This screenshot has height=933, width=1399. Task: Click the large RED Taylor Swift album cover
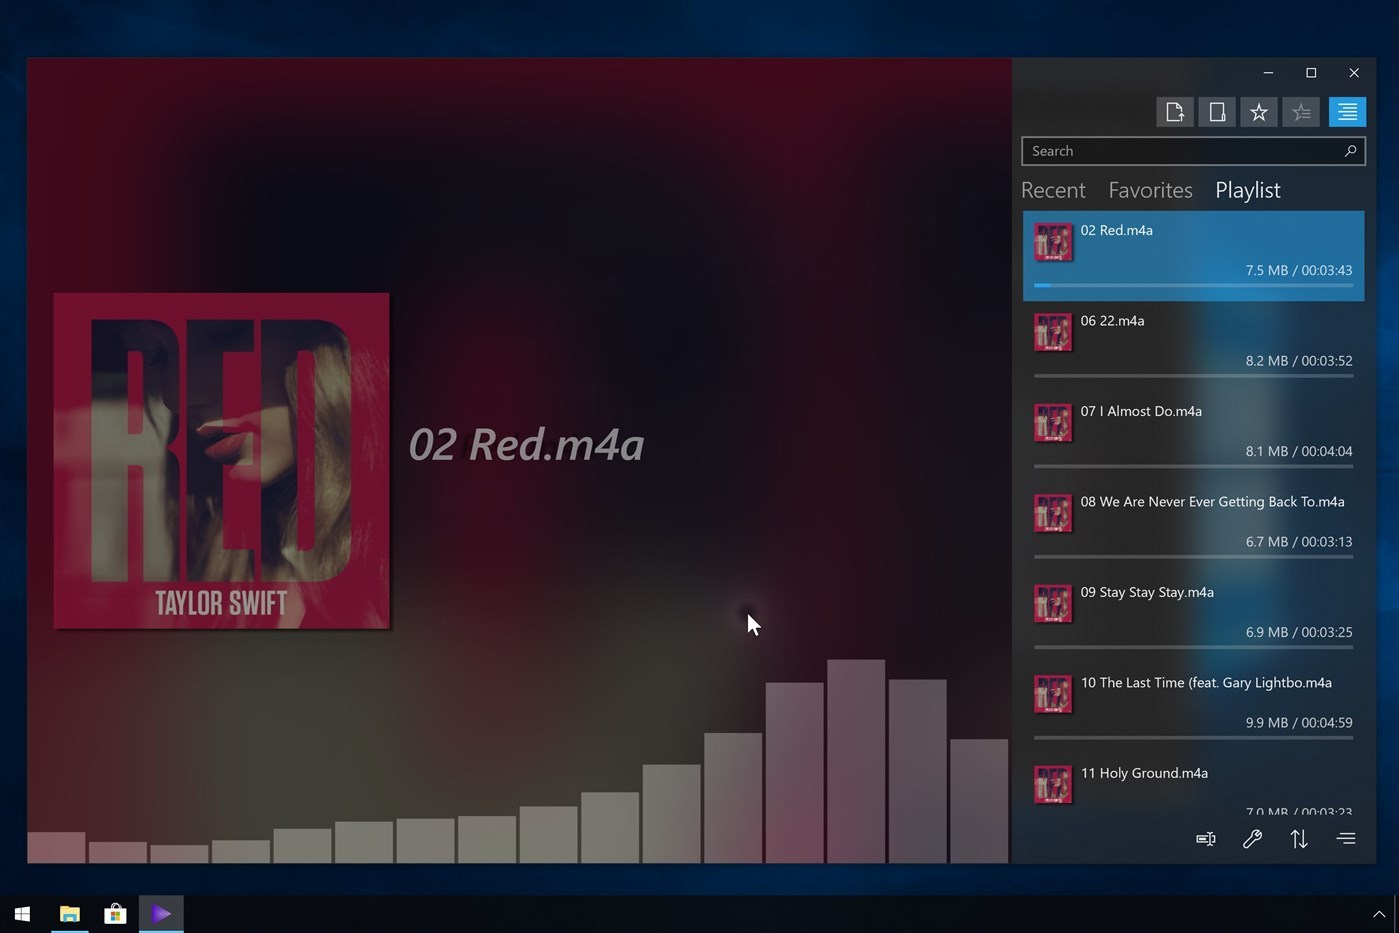(x=221, y=461)
